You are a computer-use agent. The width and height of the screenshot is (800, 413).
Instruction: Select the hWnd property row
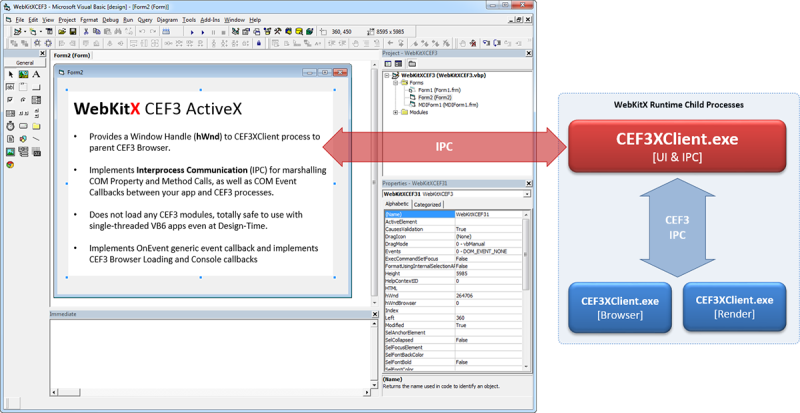(x=453, y=296)
